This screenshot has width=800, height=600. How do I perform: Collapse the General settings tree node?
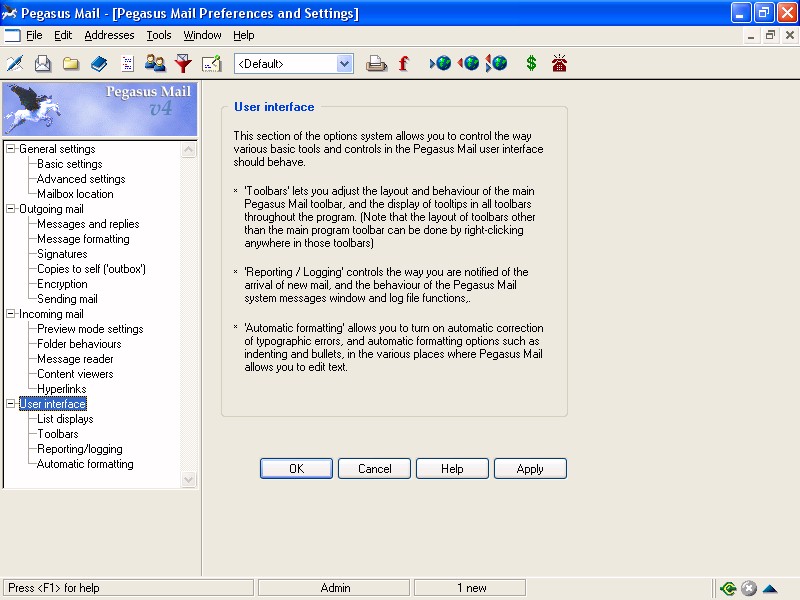pyautogui.click(x=11, y=149)
